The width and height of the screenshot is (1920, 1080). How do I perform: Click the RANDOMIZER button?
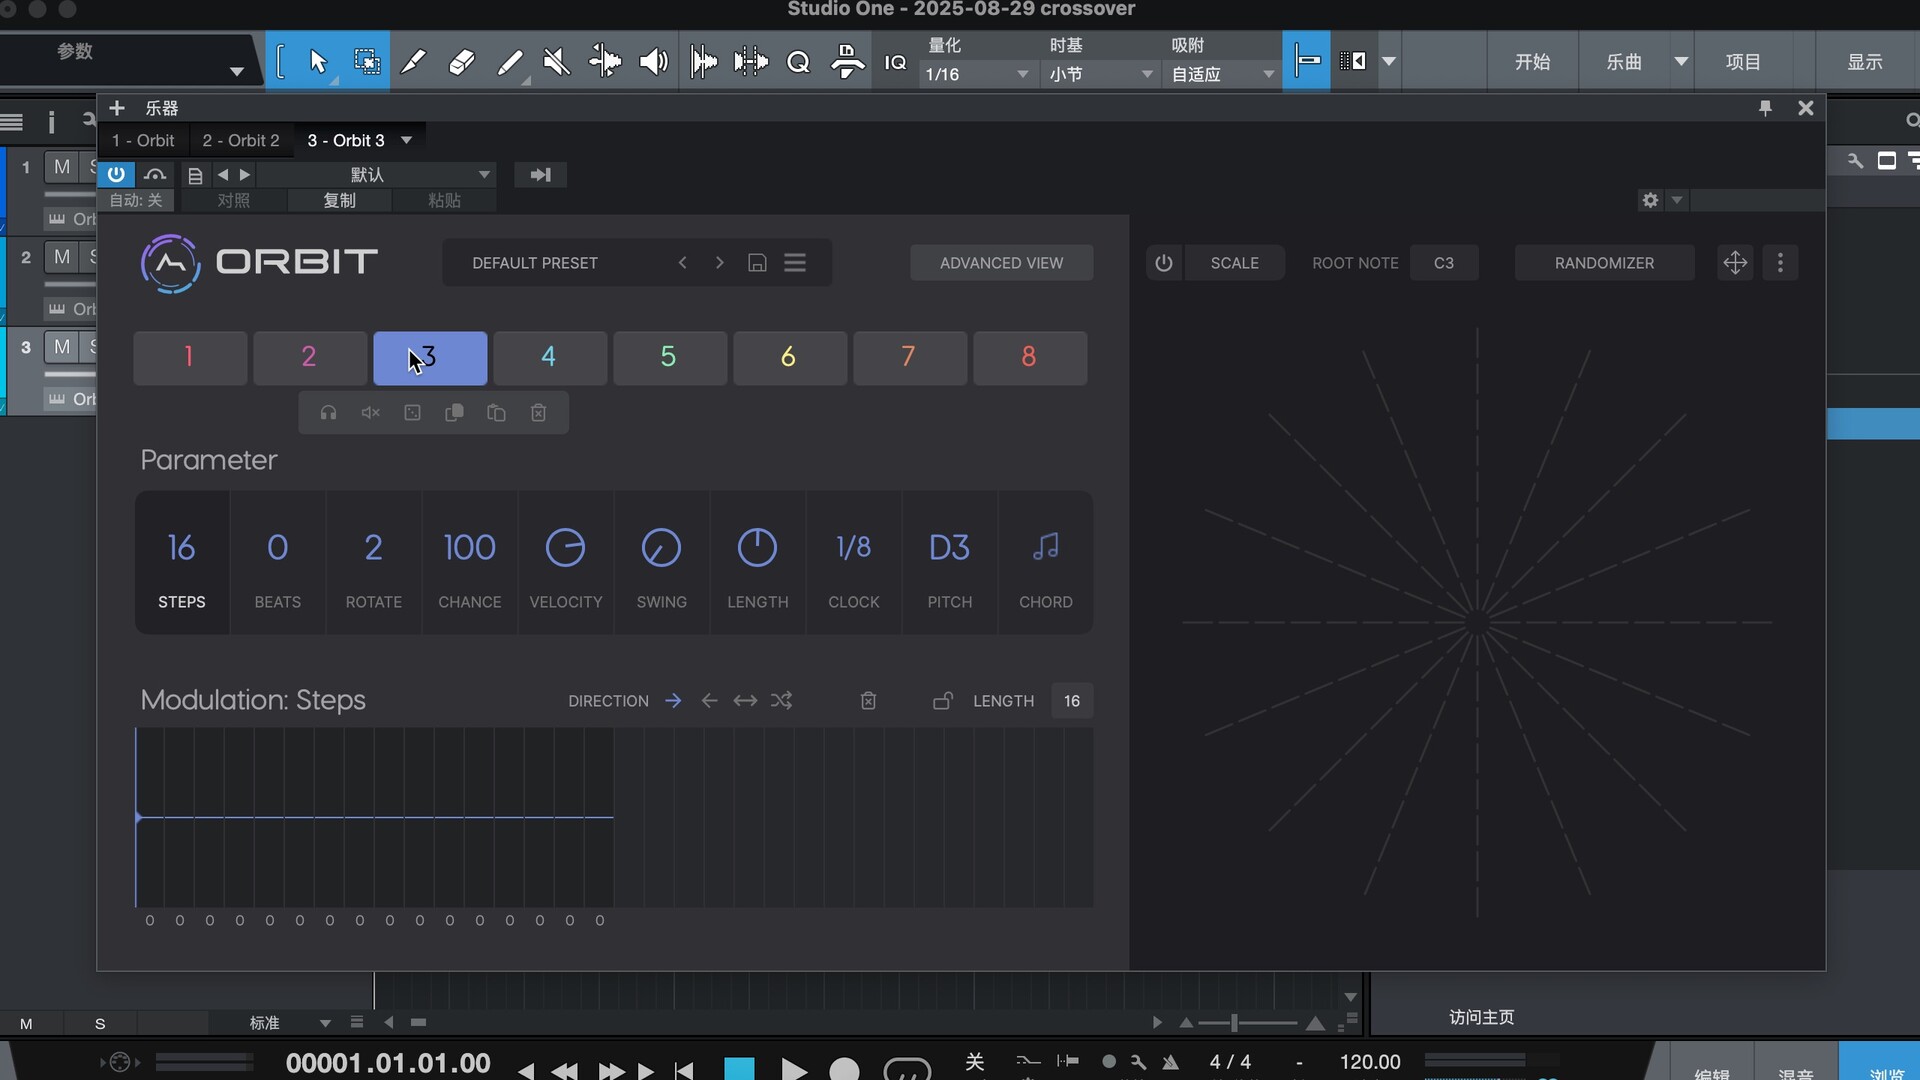1604,263
